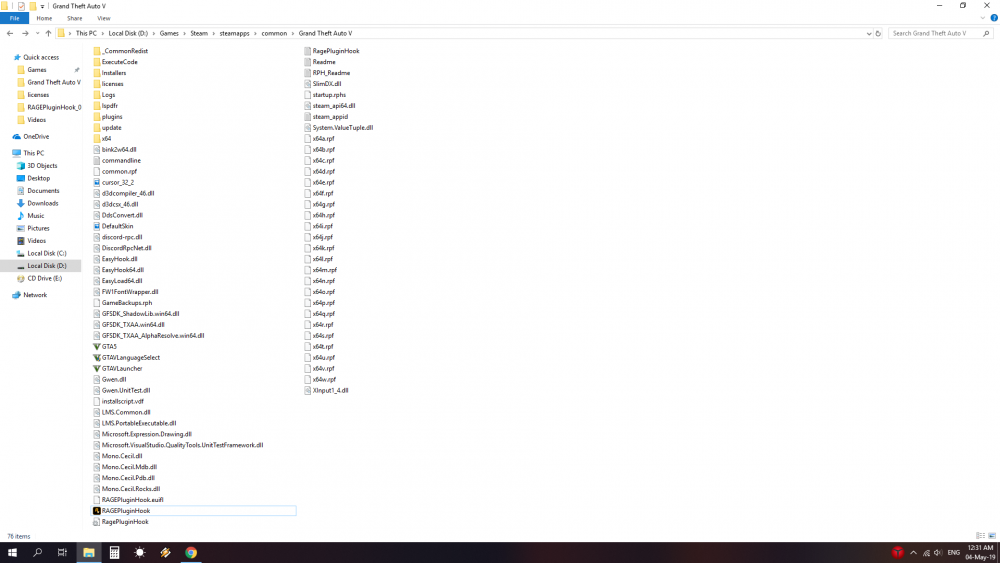Open the clock and date flyout
This screenshot has width=1000, height=563.
[980, 553]
